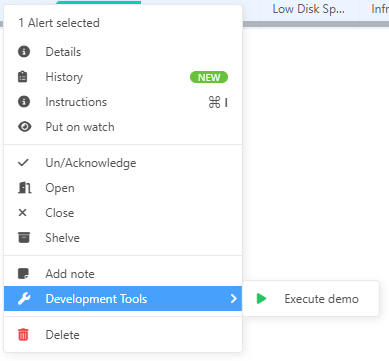Choose Un/Acknowledge option
The image size is (389, 361).
click(123, 163)
